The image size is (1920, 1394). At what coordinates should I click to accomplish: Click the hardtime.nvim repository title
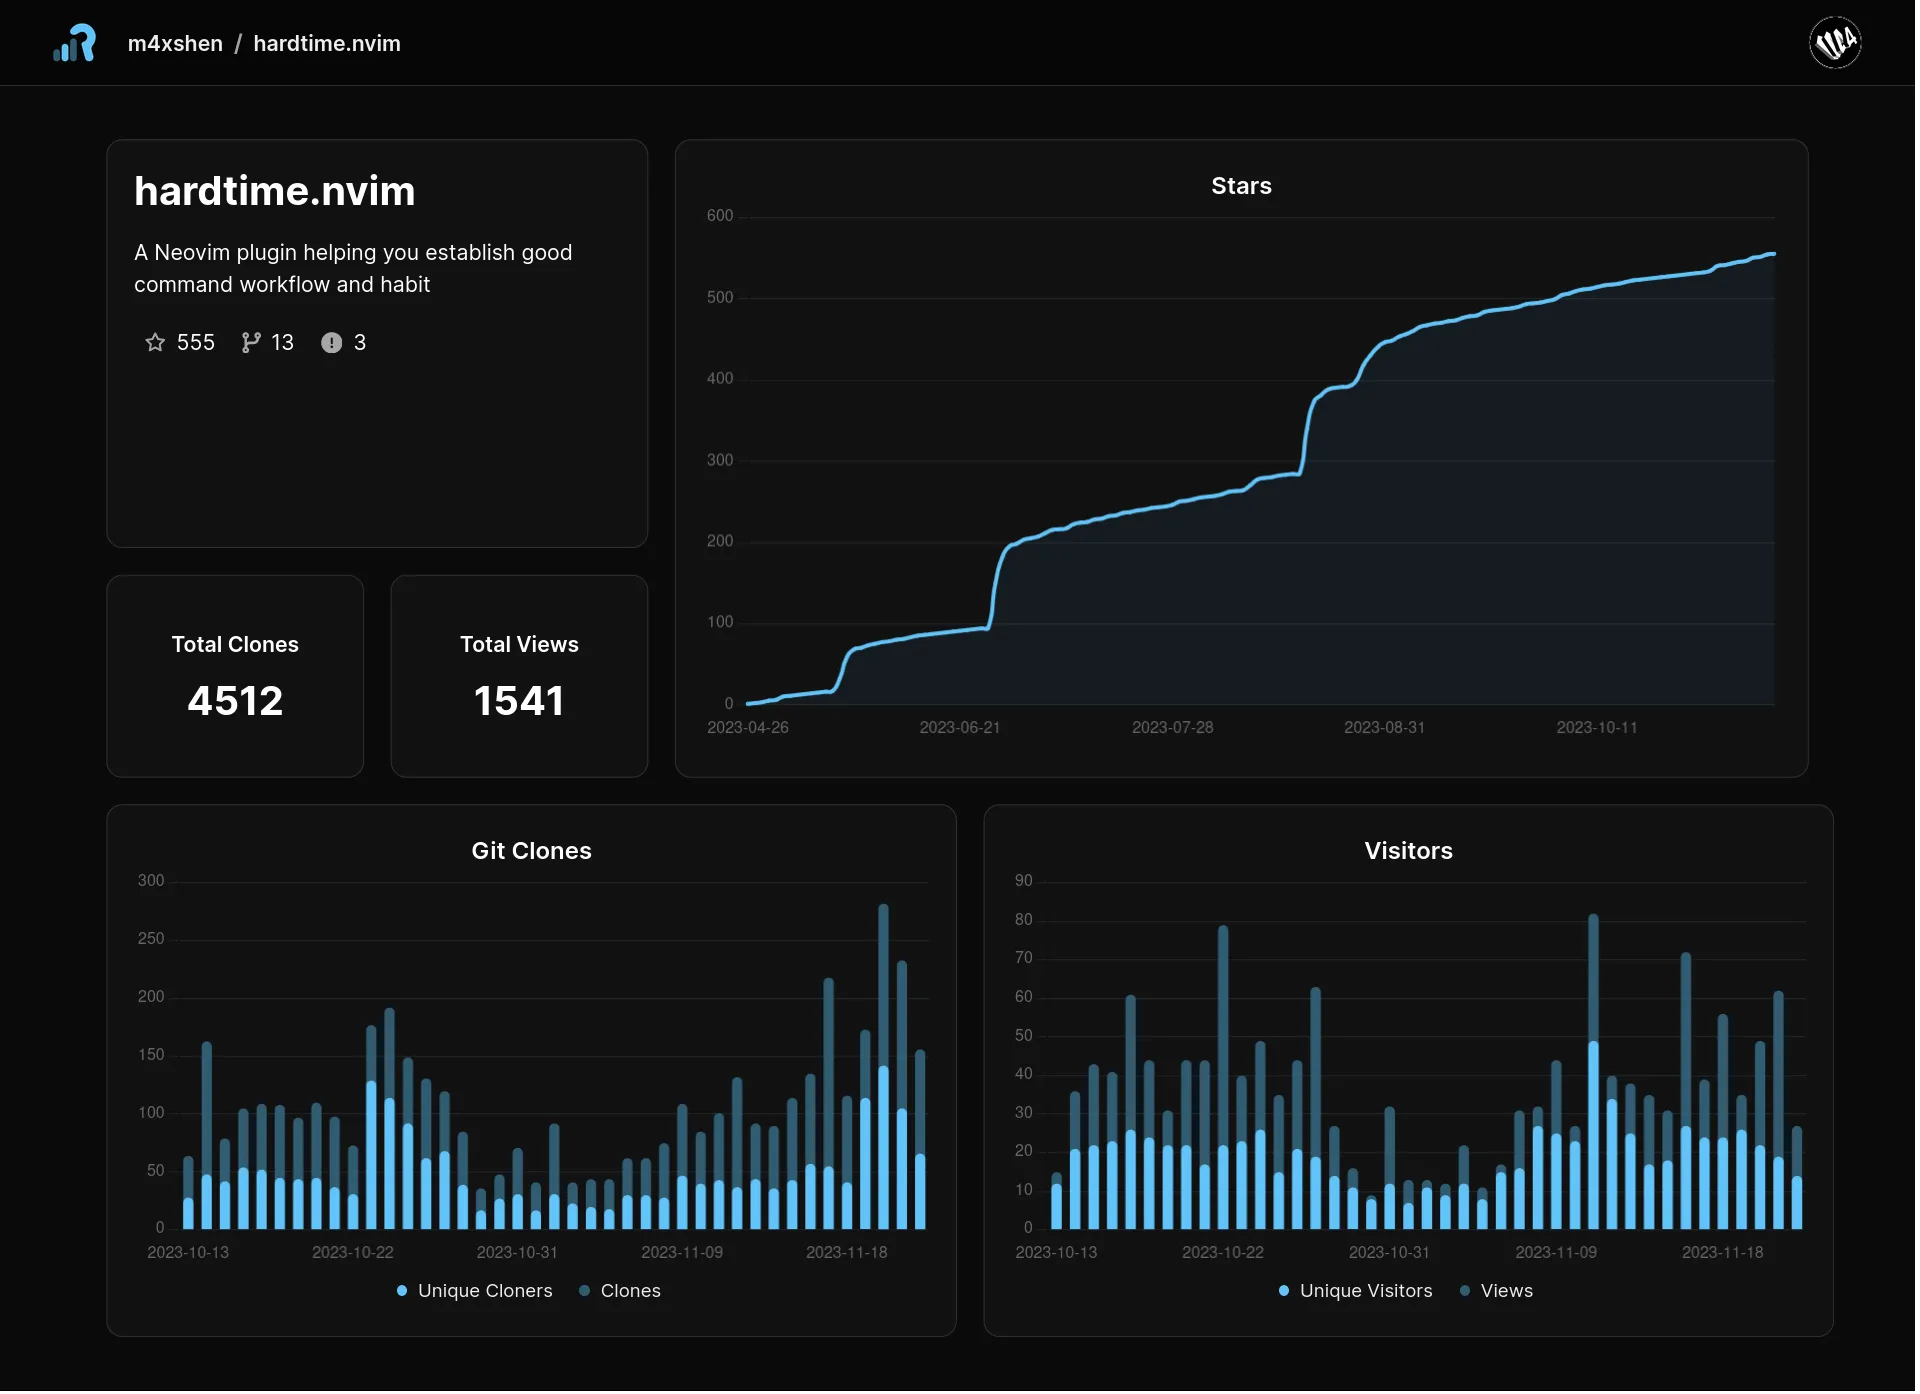tap(275, 191)
